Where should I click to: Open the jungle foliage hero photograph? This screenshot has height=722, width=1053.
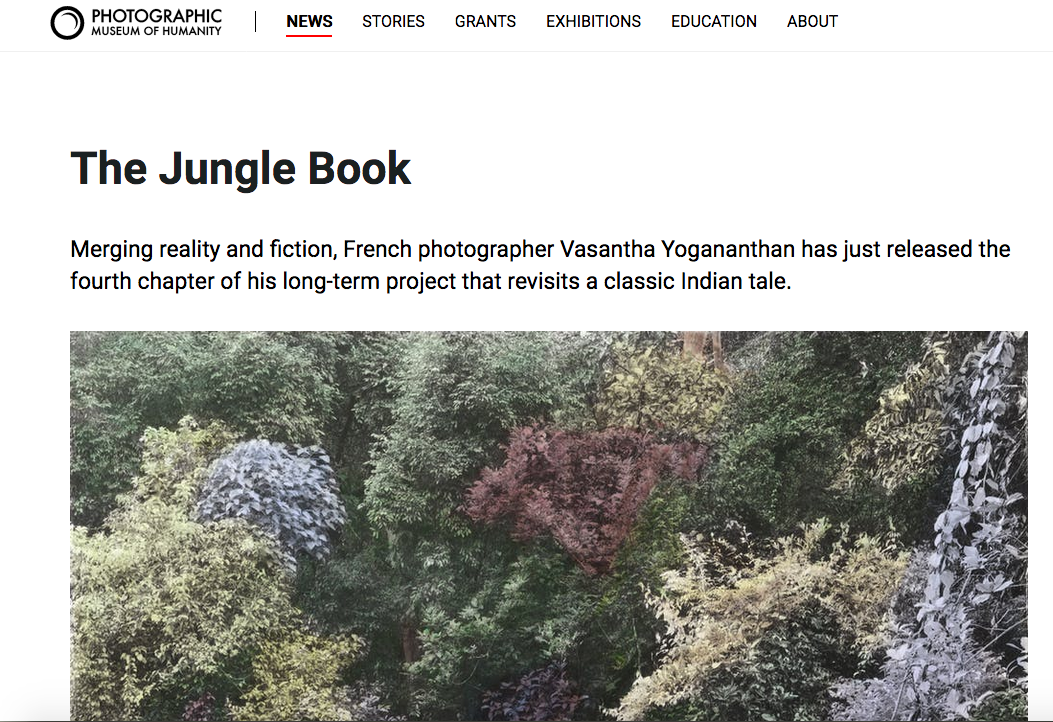[x=549, y=527]
